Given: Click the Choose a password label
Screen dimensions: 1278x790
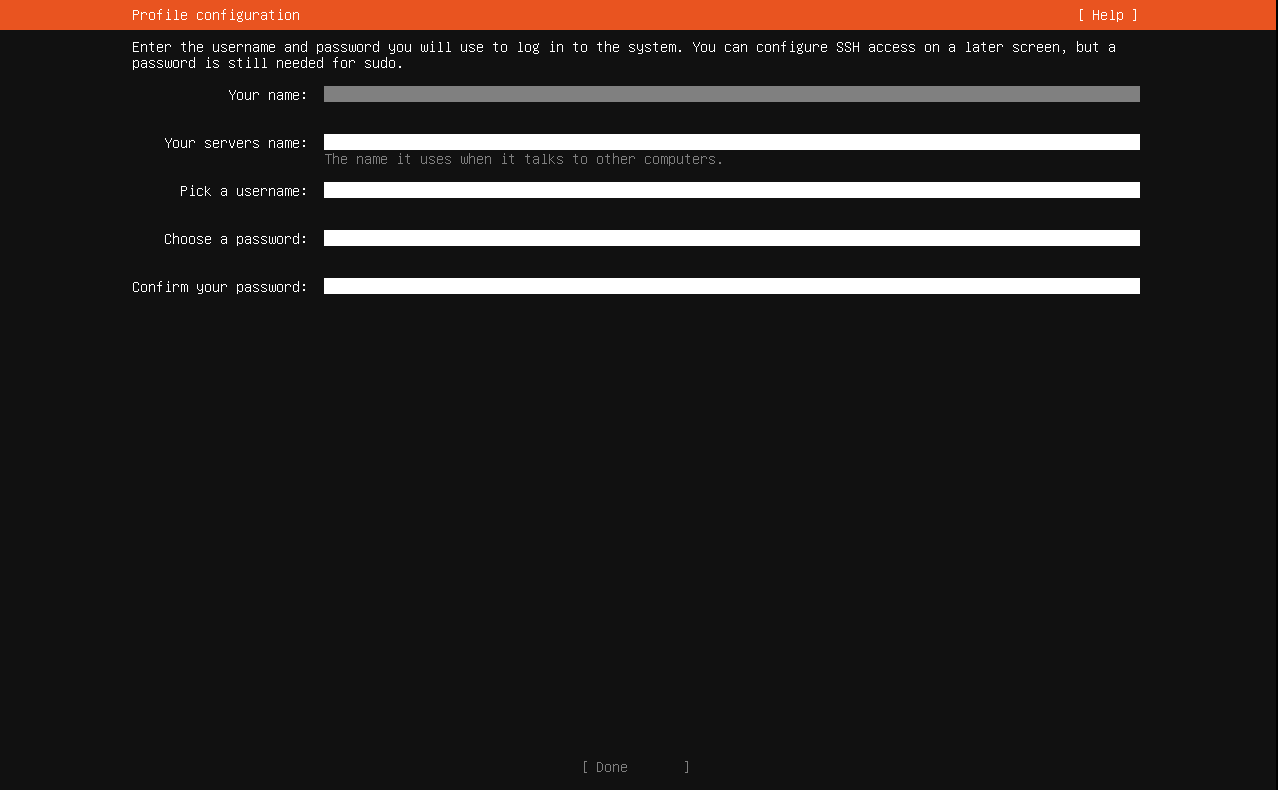Looking at the screenshot, I should pos(236,239).
